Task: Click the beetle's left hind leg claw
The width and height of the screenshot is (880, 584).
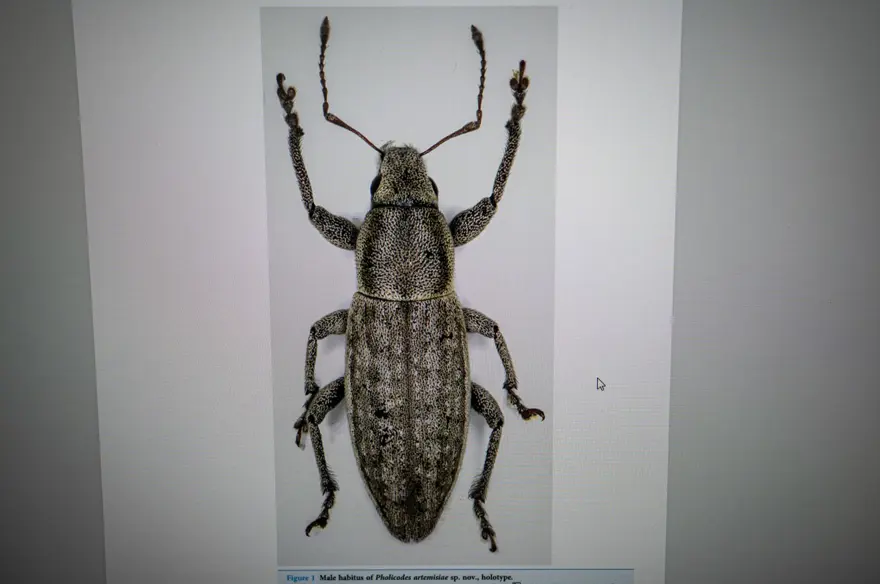Action: coord(318,523)
